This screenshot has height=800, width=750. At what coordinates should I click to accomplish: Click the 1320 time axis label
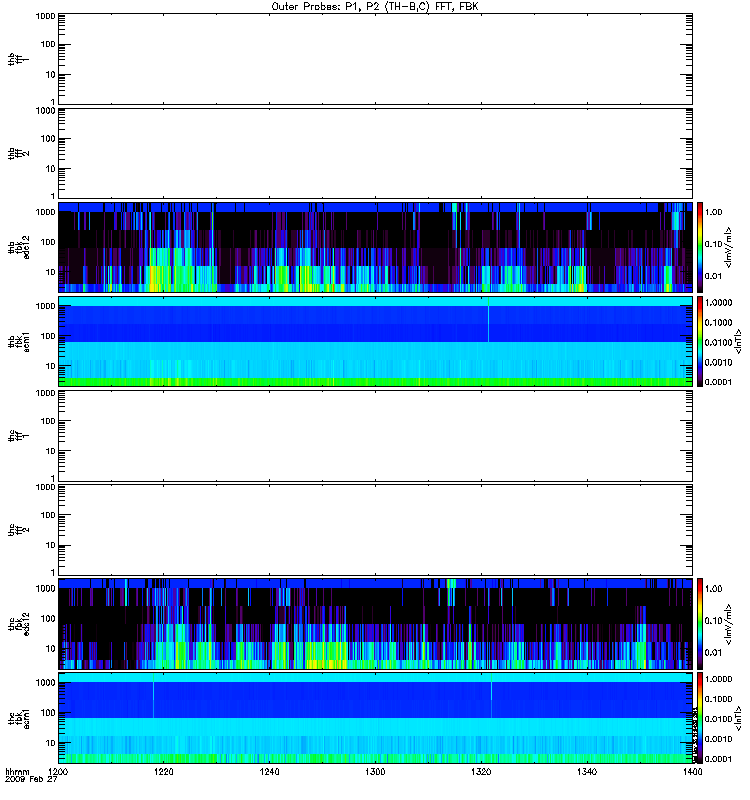[481, 772]
